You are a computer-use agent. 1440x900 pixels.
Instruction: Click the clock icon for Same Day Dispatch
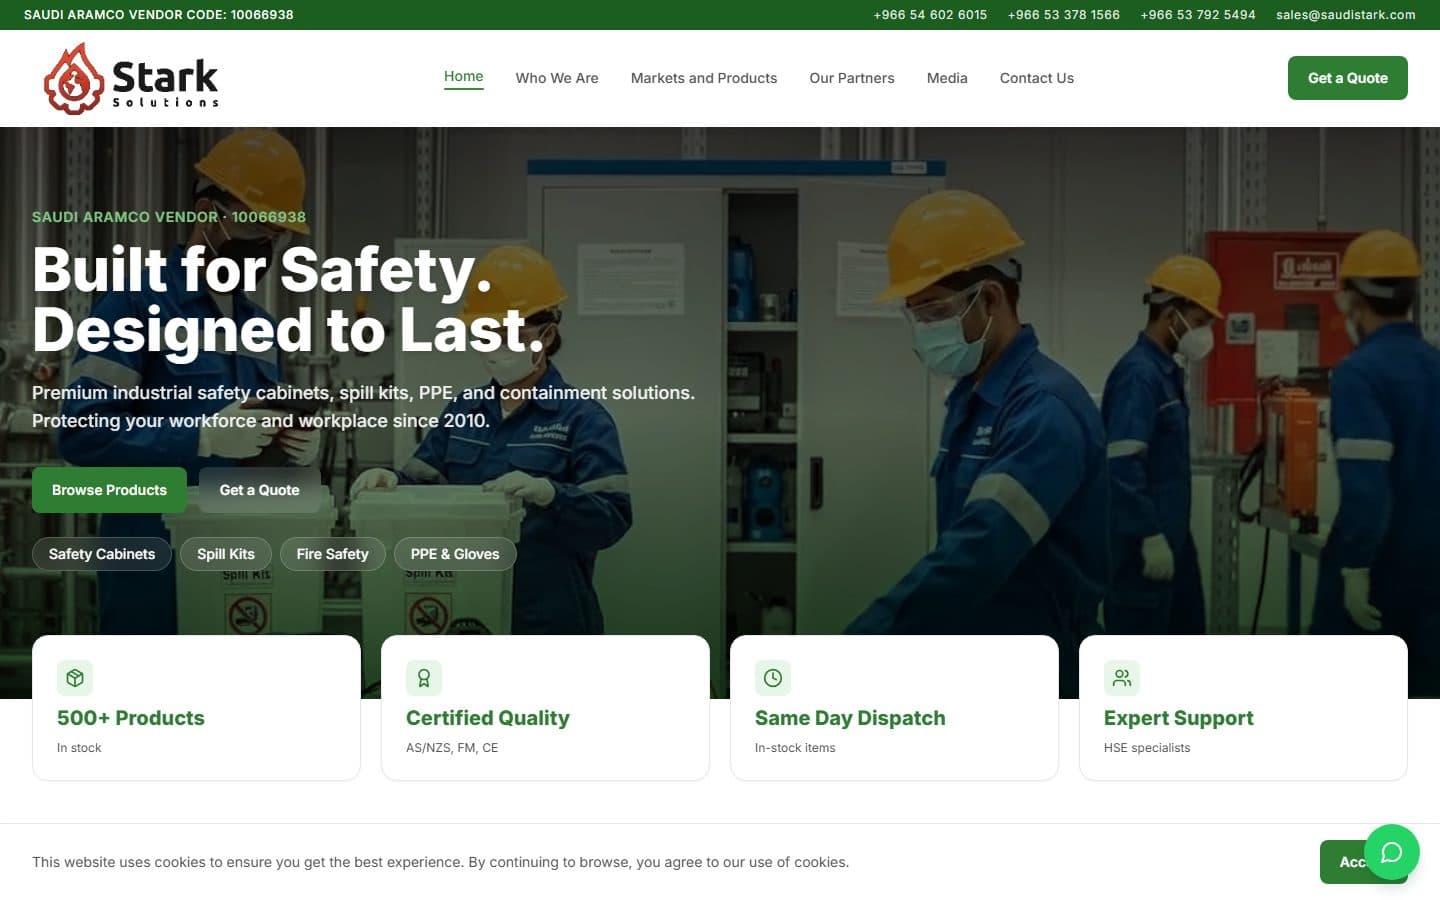[773, 678]
